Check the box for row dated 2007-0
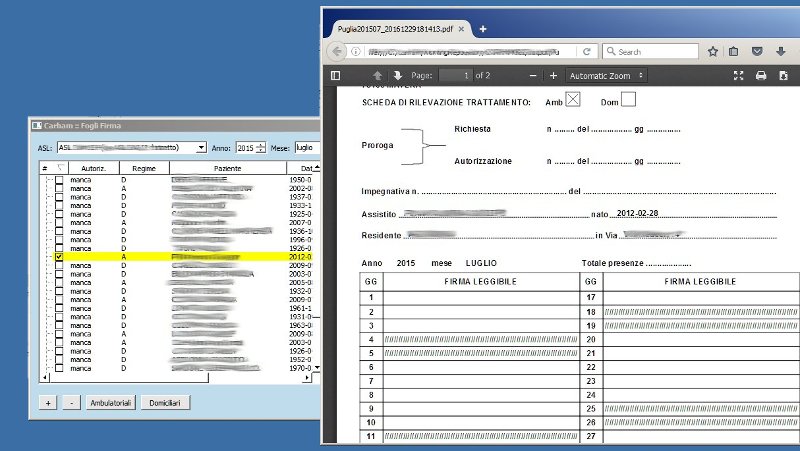Image resolution: width=800 pixels, height=451 pixels. (x=59, y=222)
